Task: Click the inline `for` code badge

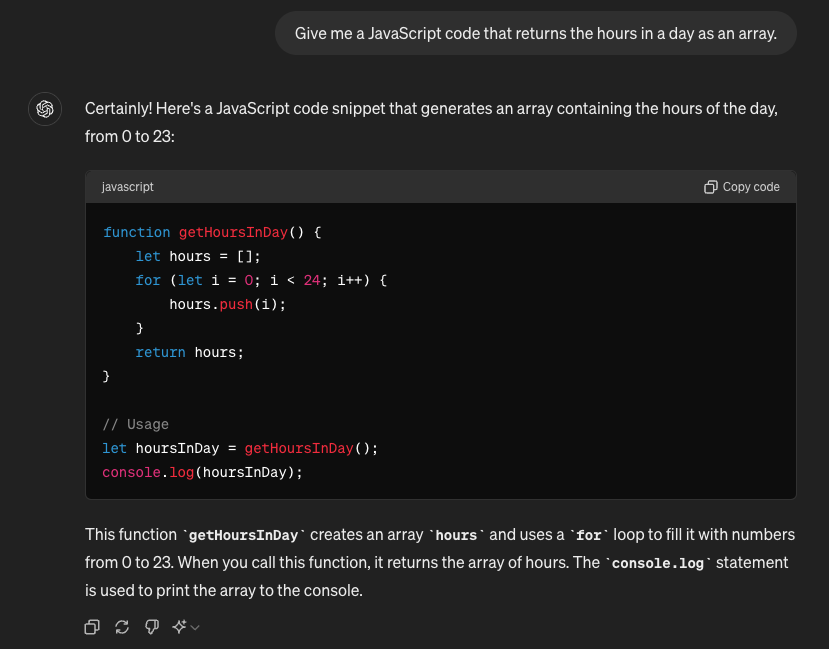Action: click(590, 535)
